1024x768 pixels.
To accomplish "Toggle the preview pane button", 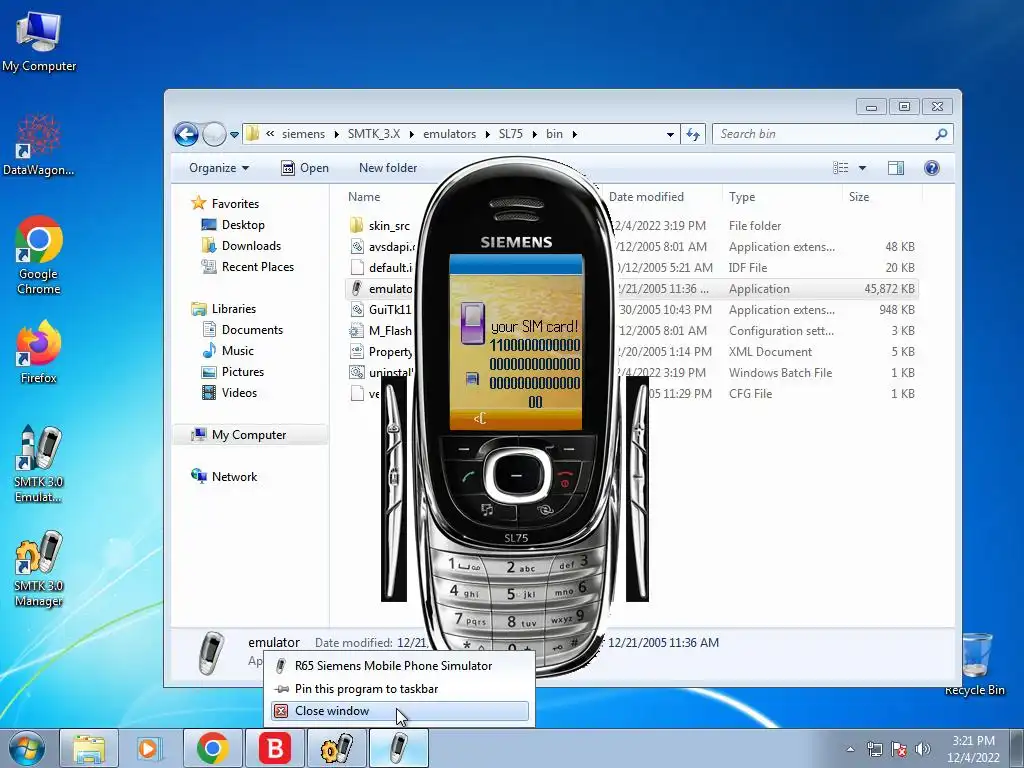I will (x=895, y=168).
